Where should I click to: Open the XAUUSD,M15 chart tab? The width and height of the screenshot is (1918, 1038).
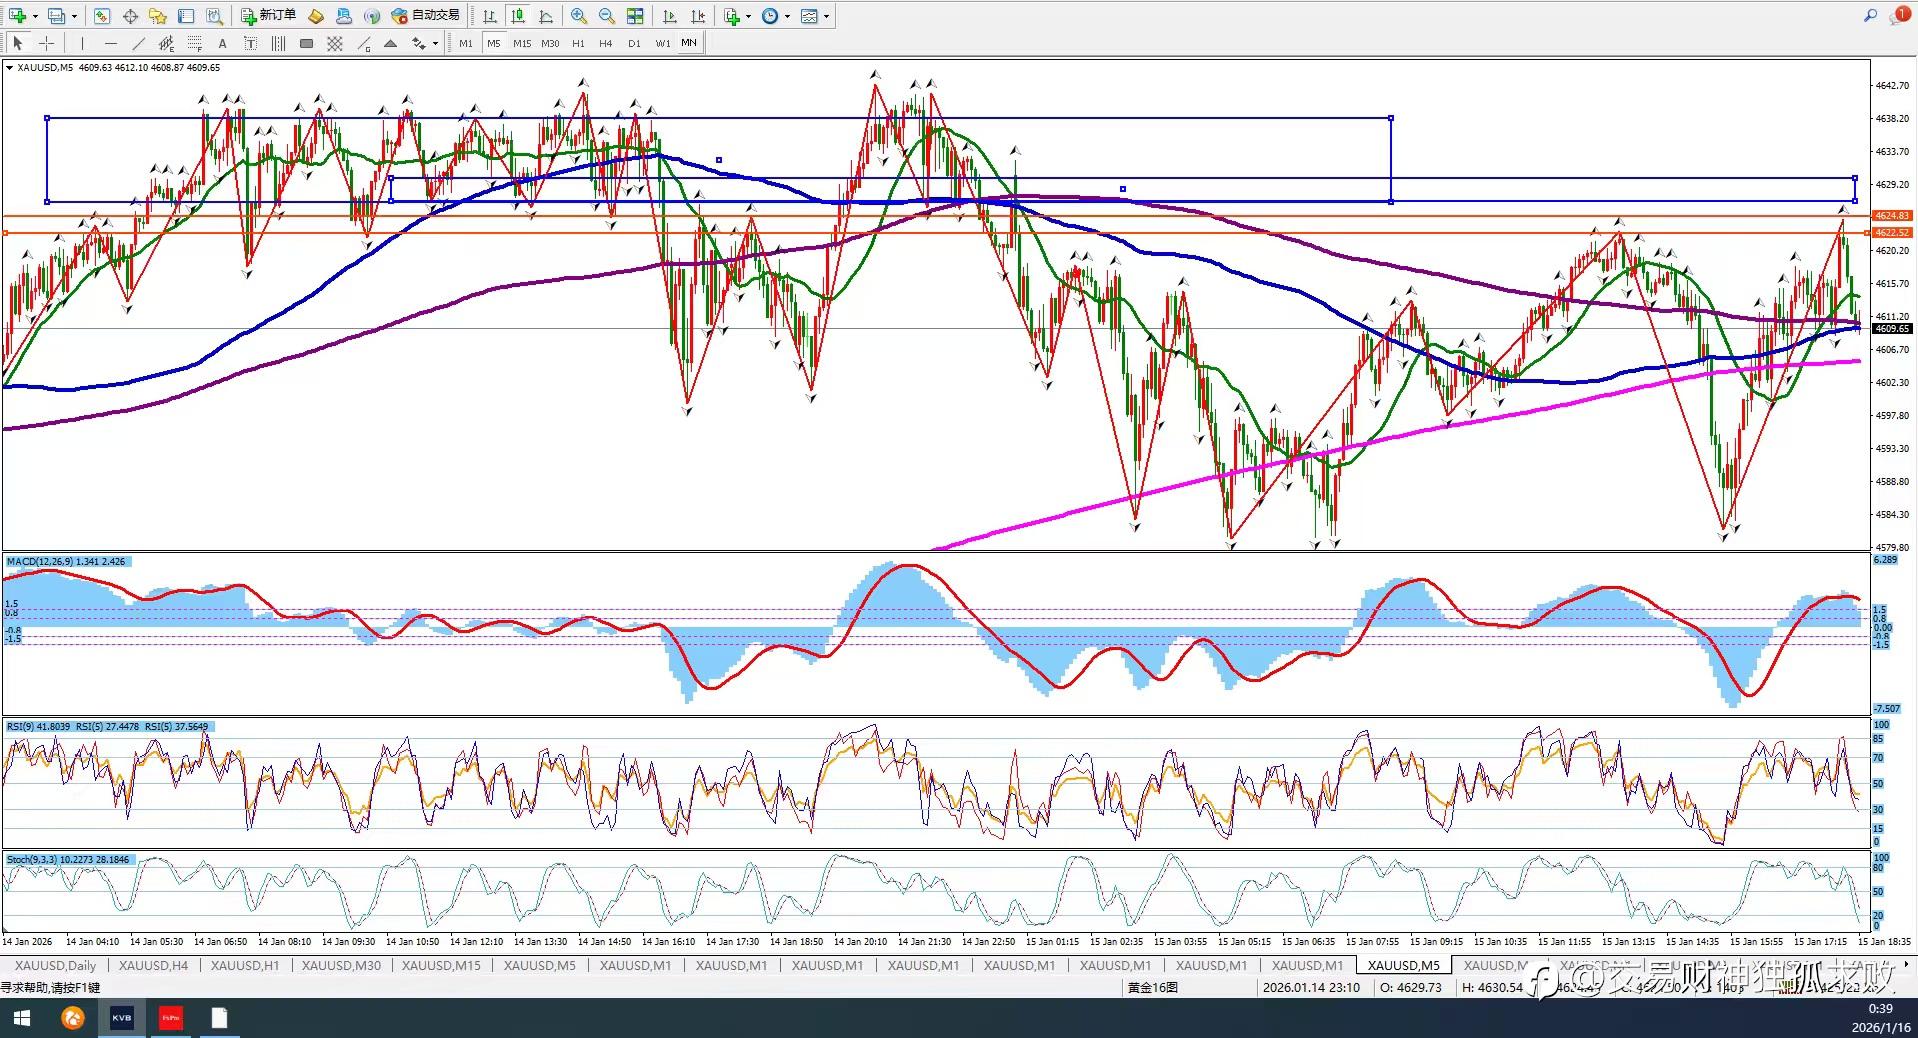[441, 965]
